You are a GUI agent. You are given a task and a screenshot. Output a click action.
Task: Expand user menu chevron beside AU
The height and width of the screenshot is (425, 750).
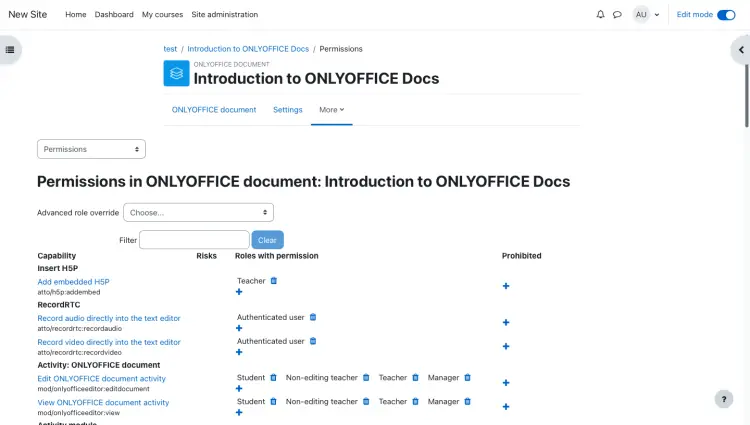[657, 15]
